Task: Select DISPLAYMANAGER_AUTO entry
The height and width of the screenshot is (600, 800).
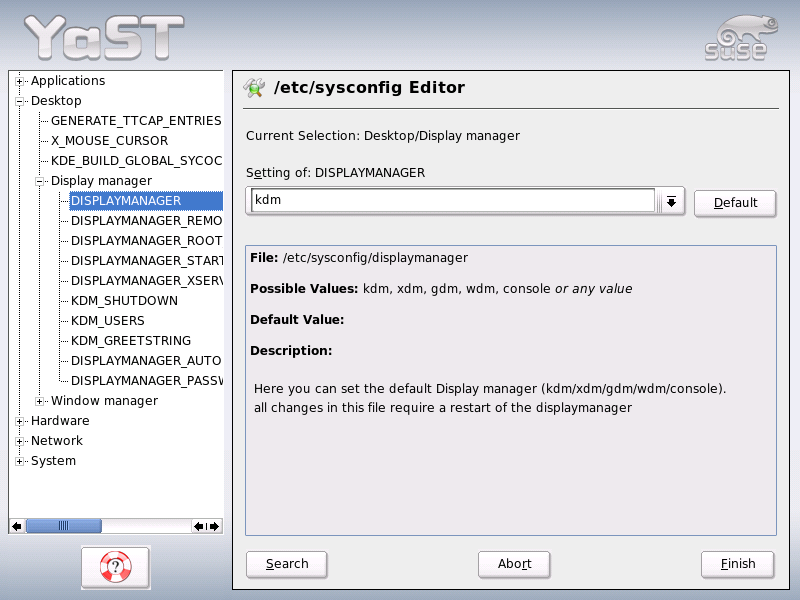Action: pos(146,361)
